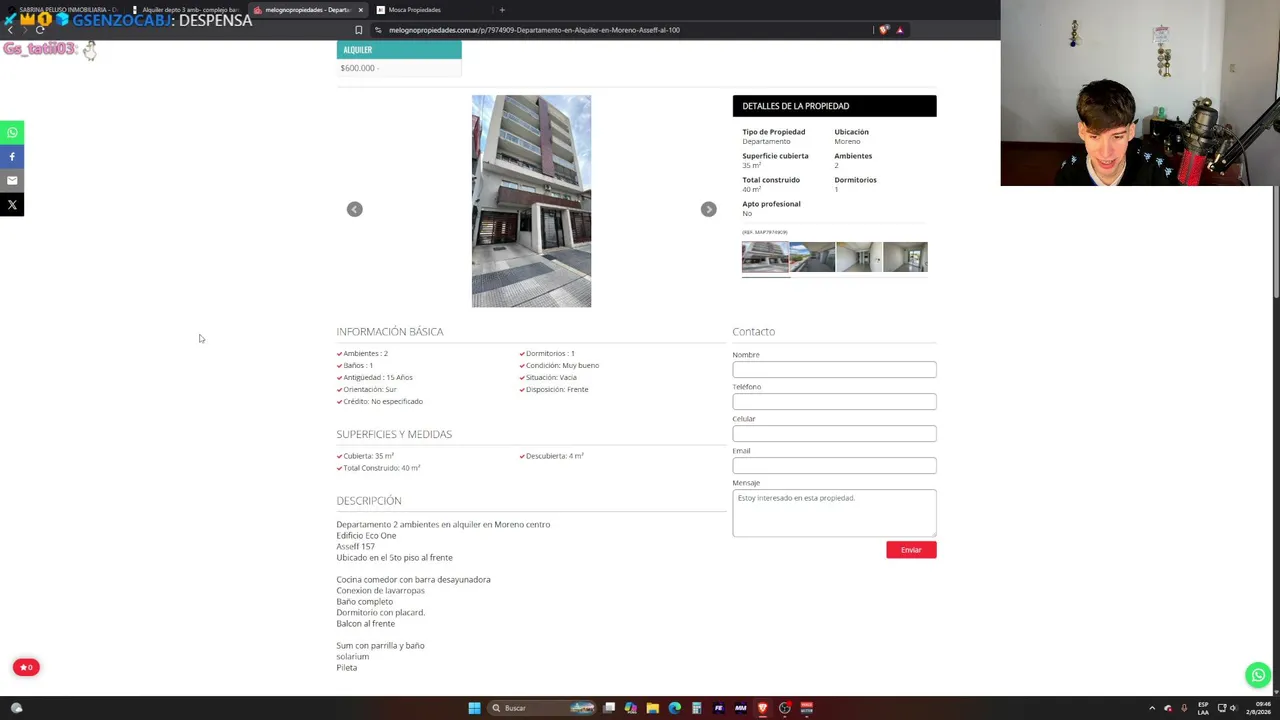
Task: Click the Mensaje text area
Action: (834, 513)
